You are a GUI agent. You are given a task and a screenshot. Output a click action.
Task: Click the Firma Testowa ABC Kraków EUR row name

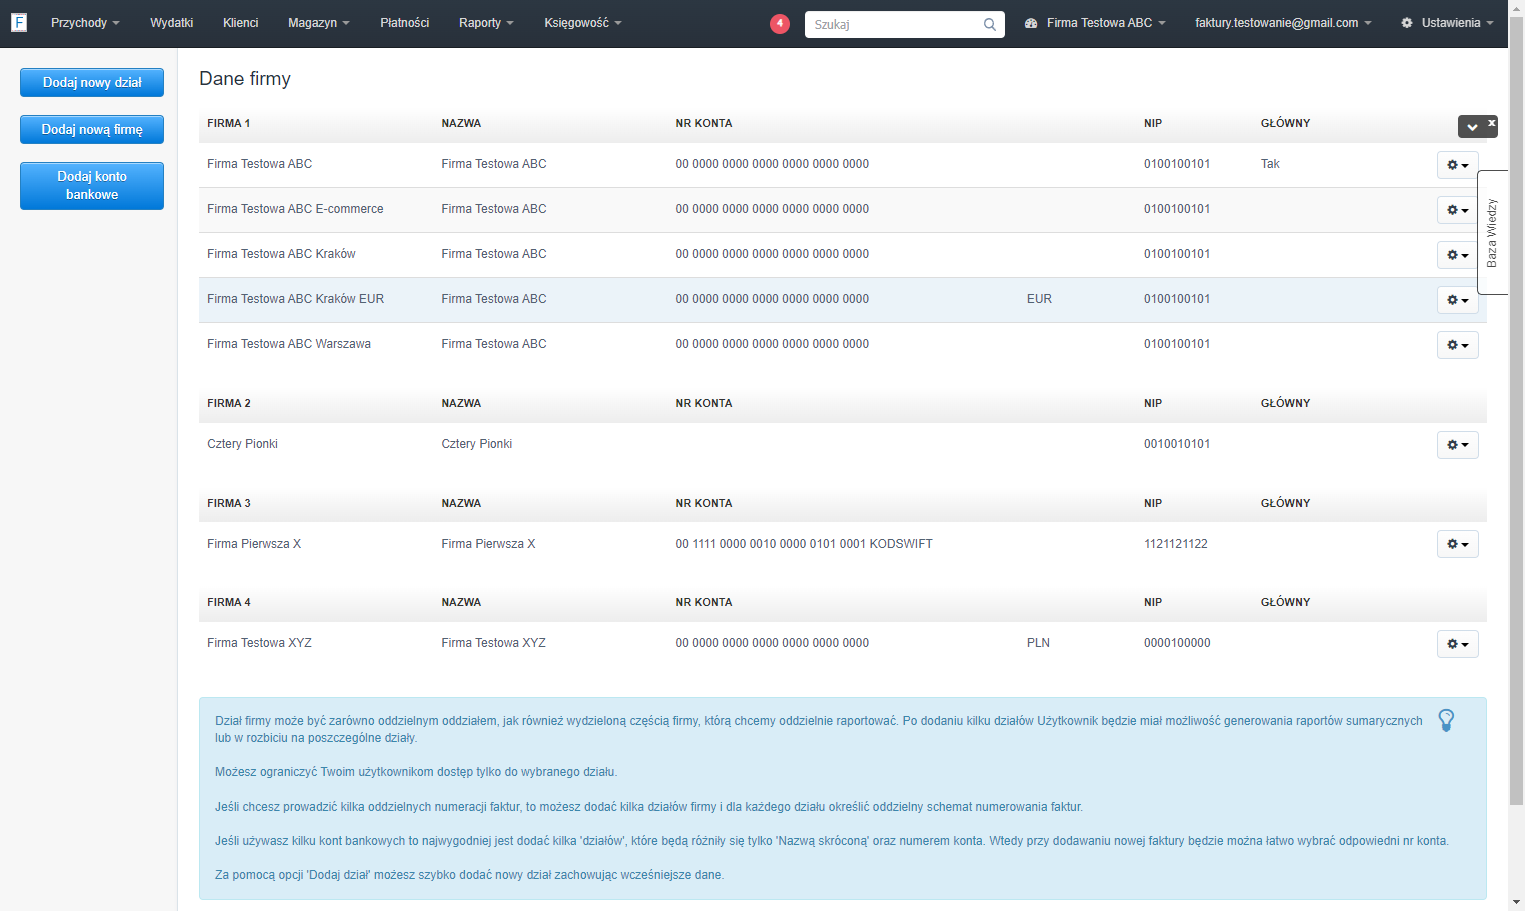(x=295, y=299)
